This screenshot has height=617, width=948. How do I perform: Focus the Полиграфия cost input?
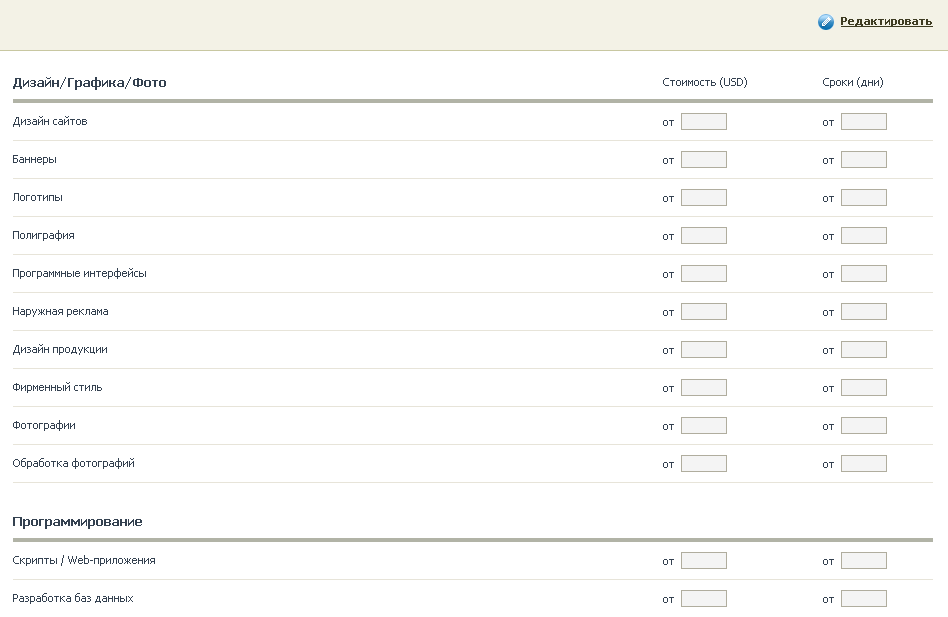click(704, 236)
